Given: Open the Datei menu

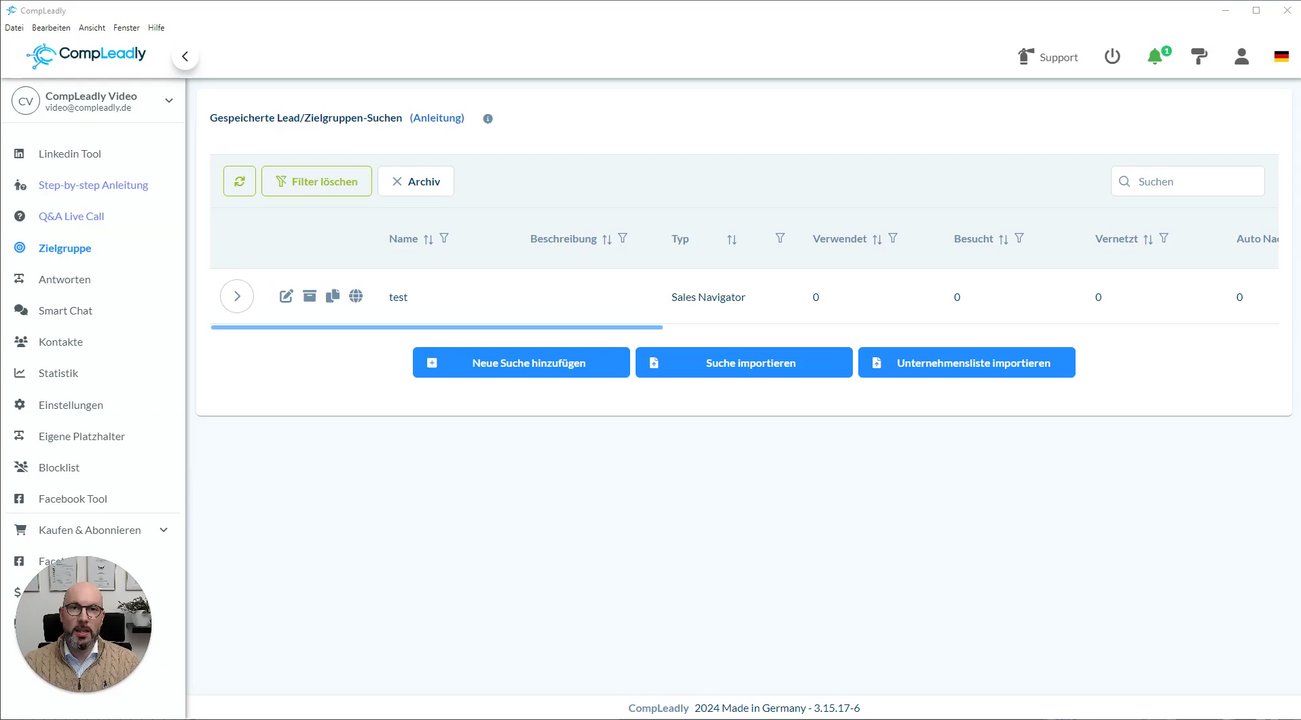Looking at the screenshot, I should pos(14,28).
